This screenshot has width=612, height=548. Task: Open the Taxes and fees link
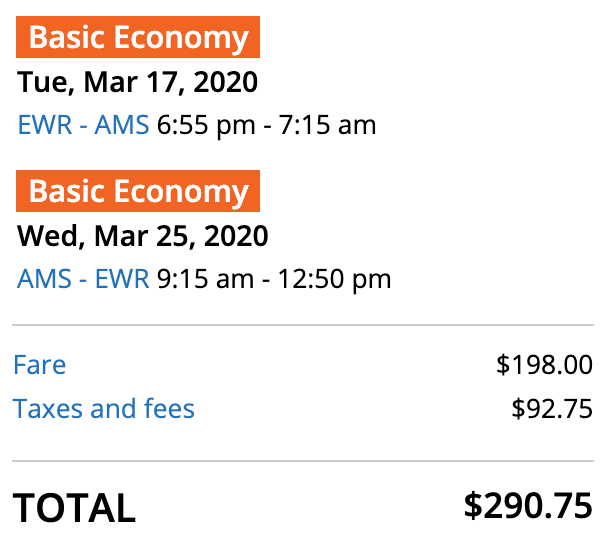104,408
